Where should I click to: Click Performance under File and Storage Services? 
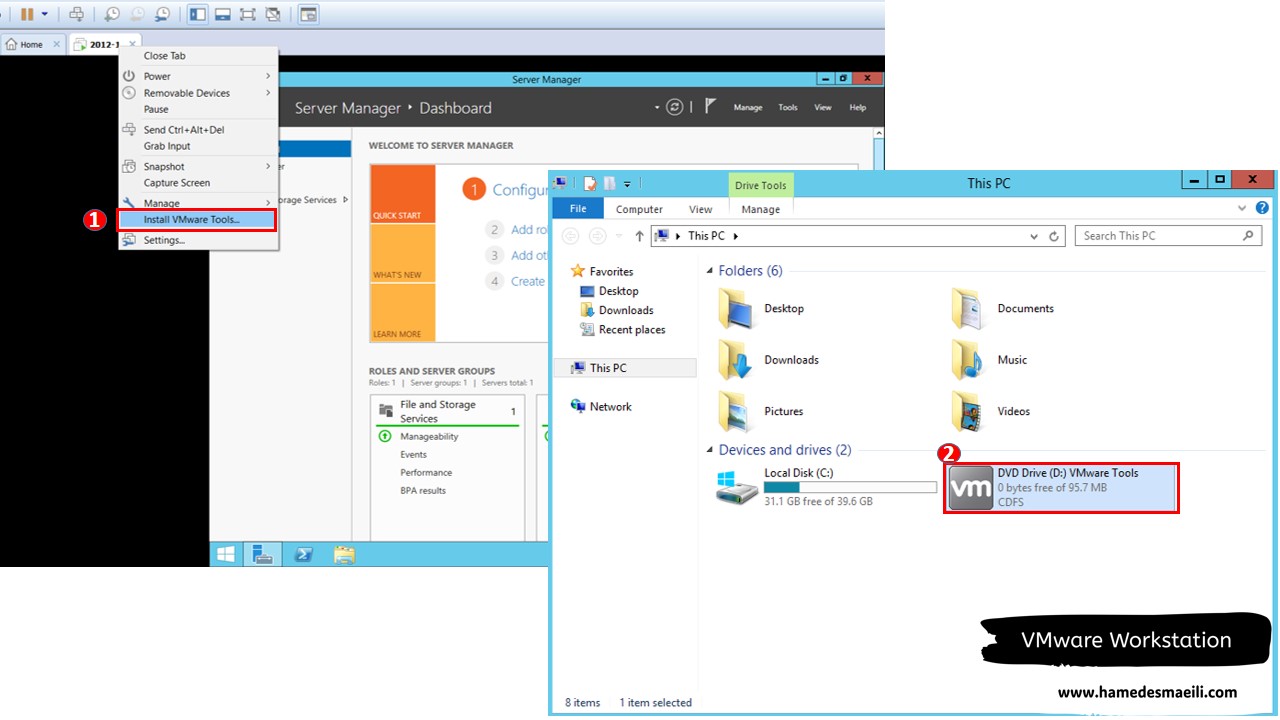[426, 473]
